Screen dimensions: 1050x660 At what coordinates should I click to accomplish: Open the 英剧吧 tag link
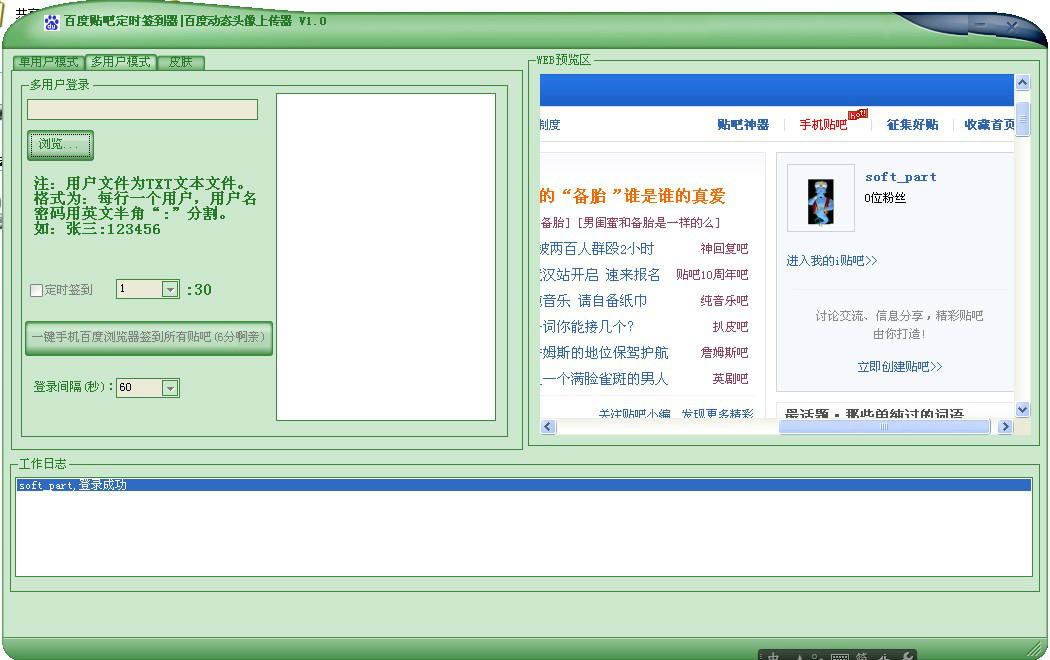click(730, 379)
